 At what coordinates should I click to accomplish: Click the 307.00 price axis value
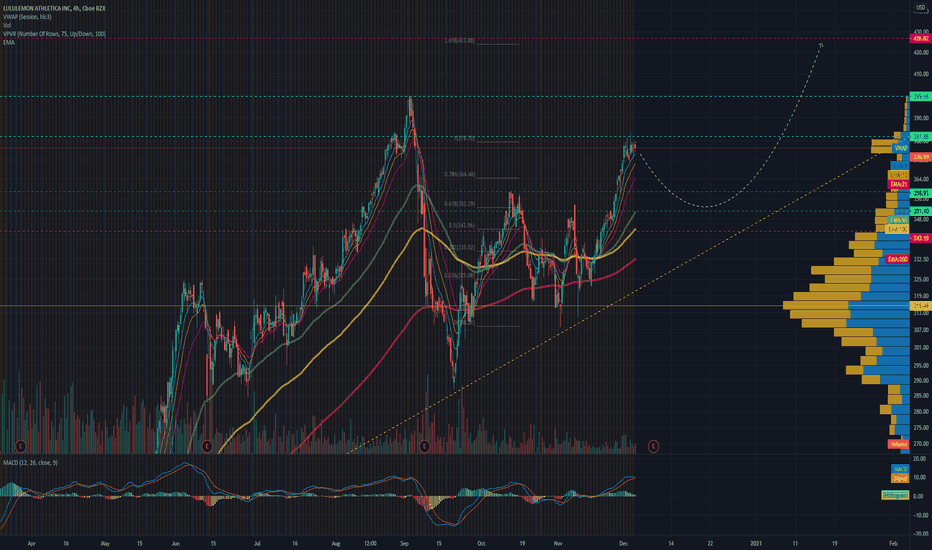pyautogui.click(x=922, y=329)
